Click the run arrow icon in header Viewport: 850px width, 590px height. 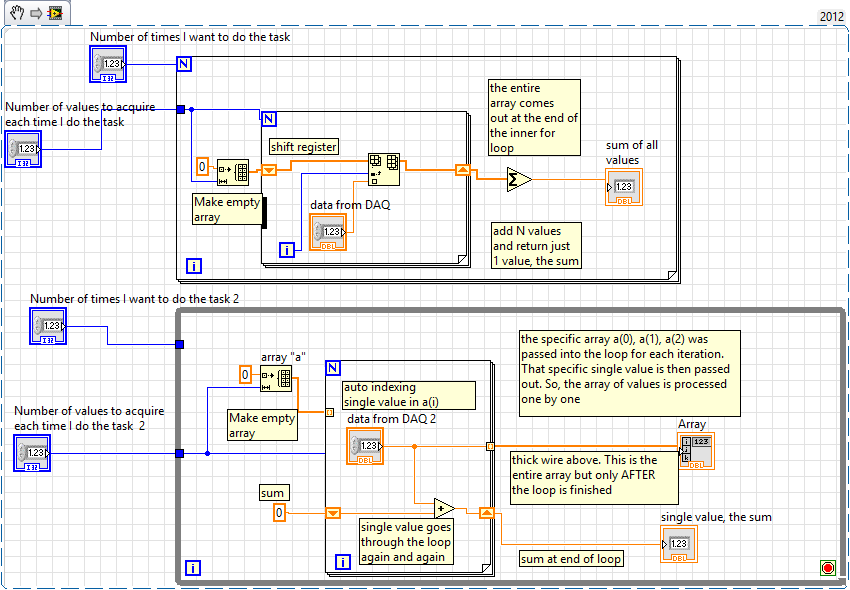36,13
